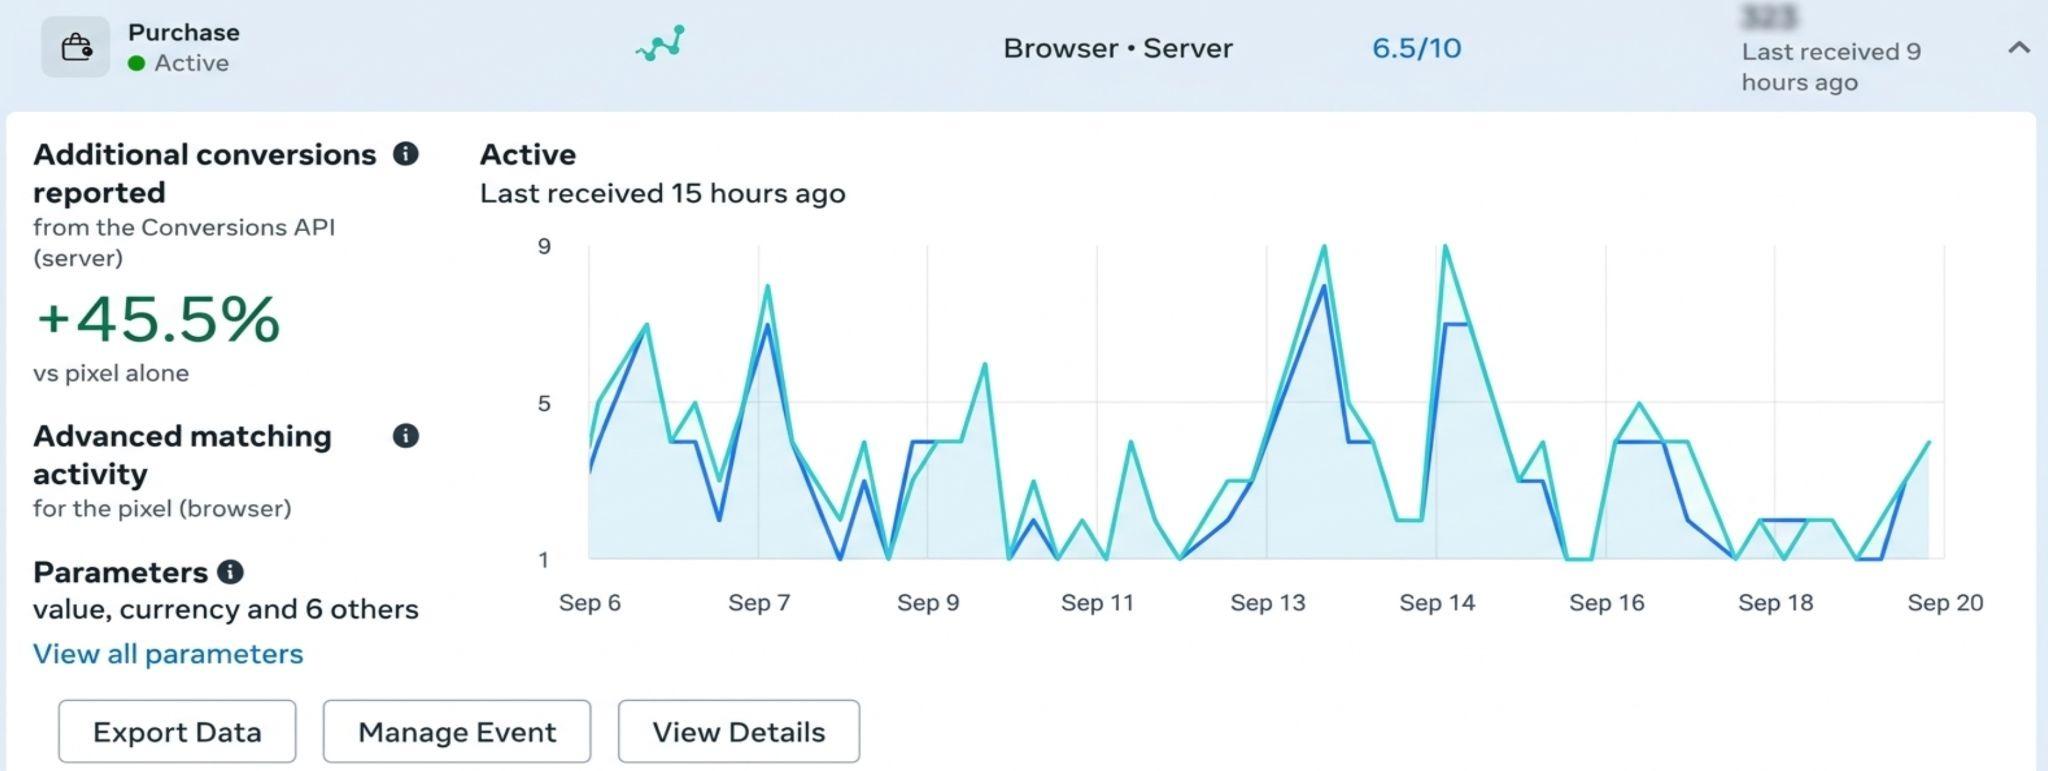The height and width of the screenshot is (771, 2048).
Task: Open the 6.5/10 match quality score
Action: (x=1416, y=48)
